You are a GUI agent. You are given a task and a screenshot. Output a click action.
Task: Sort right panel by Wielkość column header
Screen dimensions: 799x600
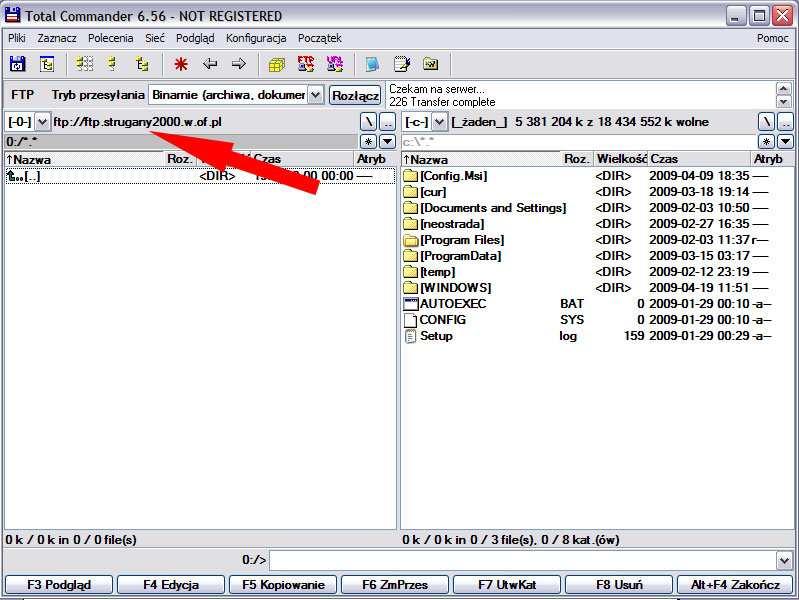621,159
